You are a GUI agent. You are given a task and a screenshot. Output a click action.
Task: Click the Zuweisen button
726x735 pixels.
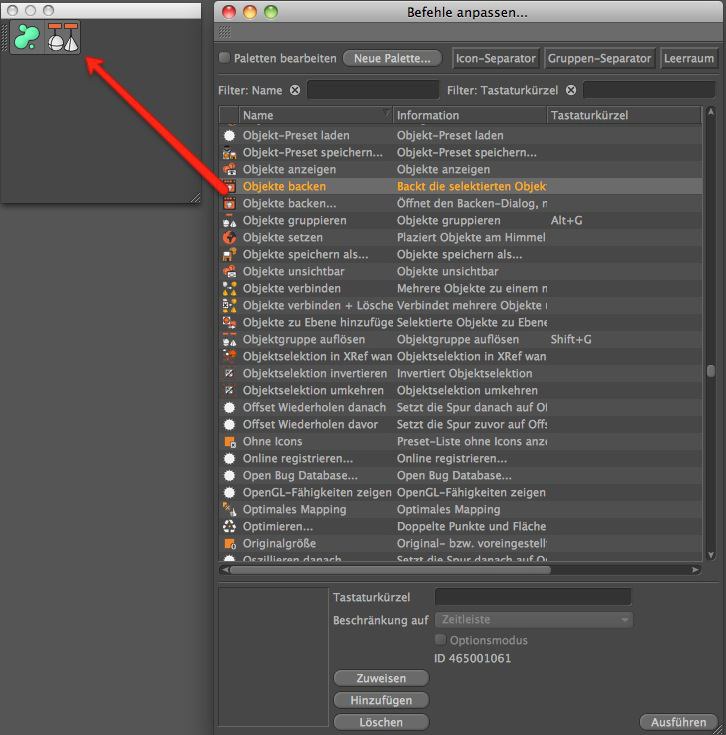[380, 678]
